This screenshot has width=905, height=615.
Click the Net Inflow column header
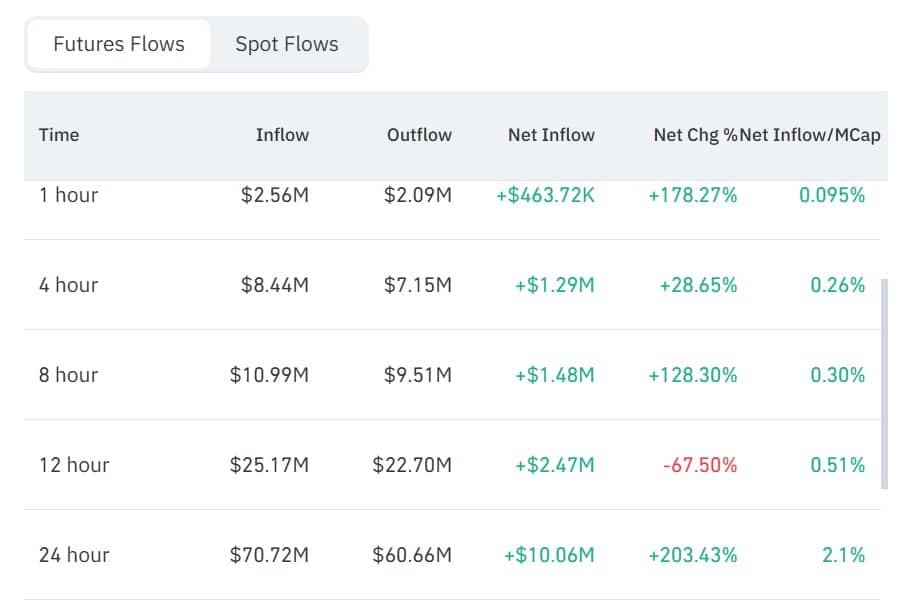tap(551, 135)
